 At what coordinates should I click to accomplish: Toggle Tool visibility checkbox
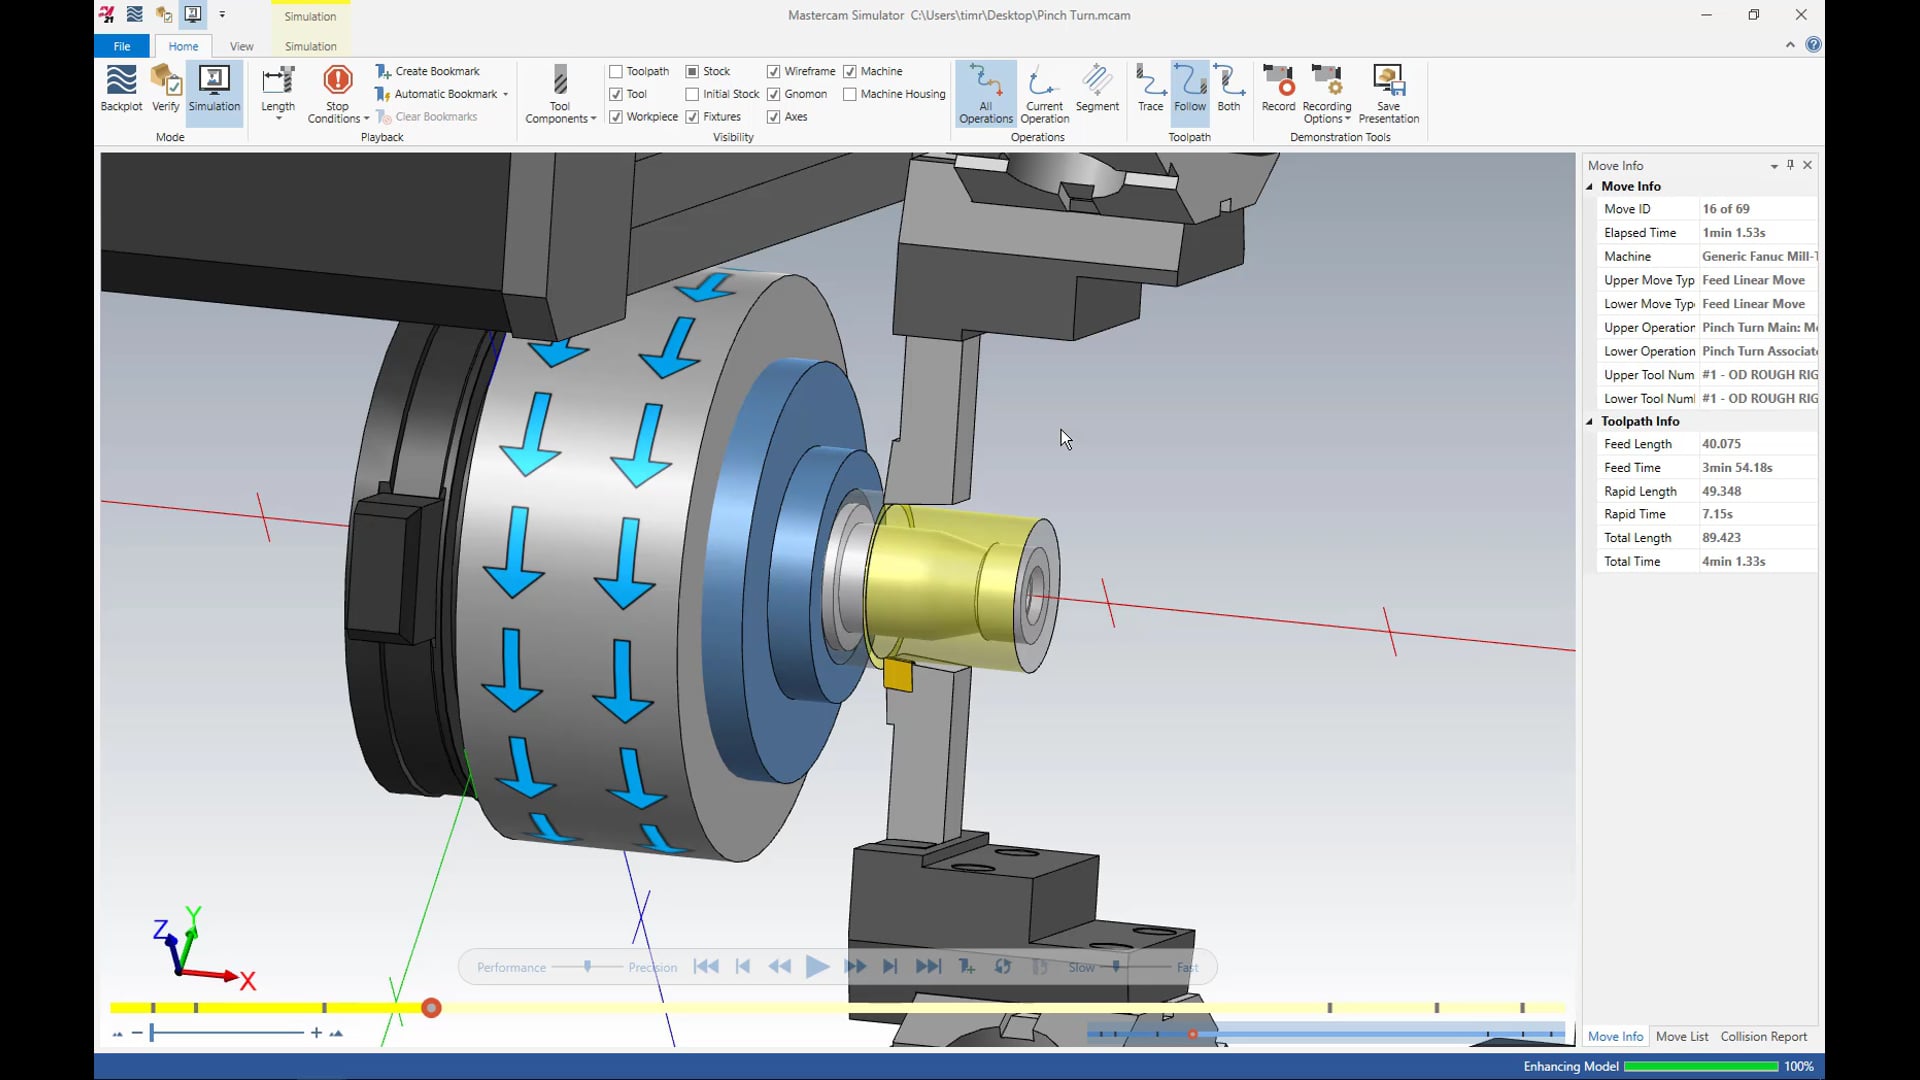pos(616,94)
